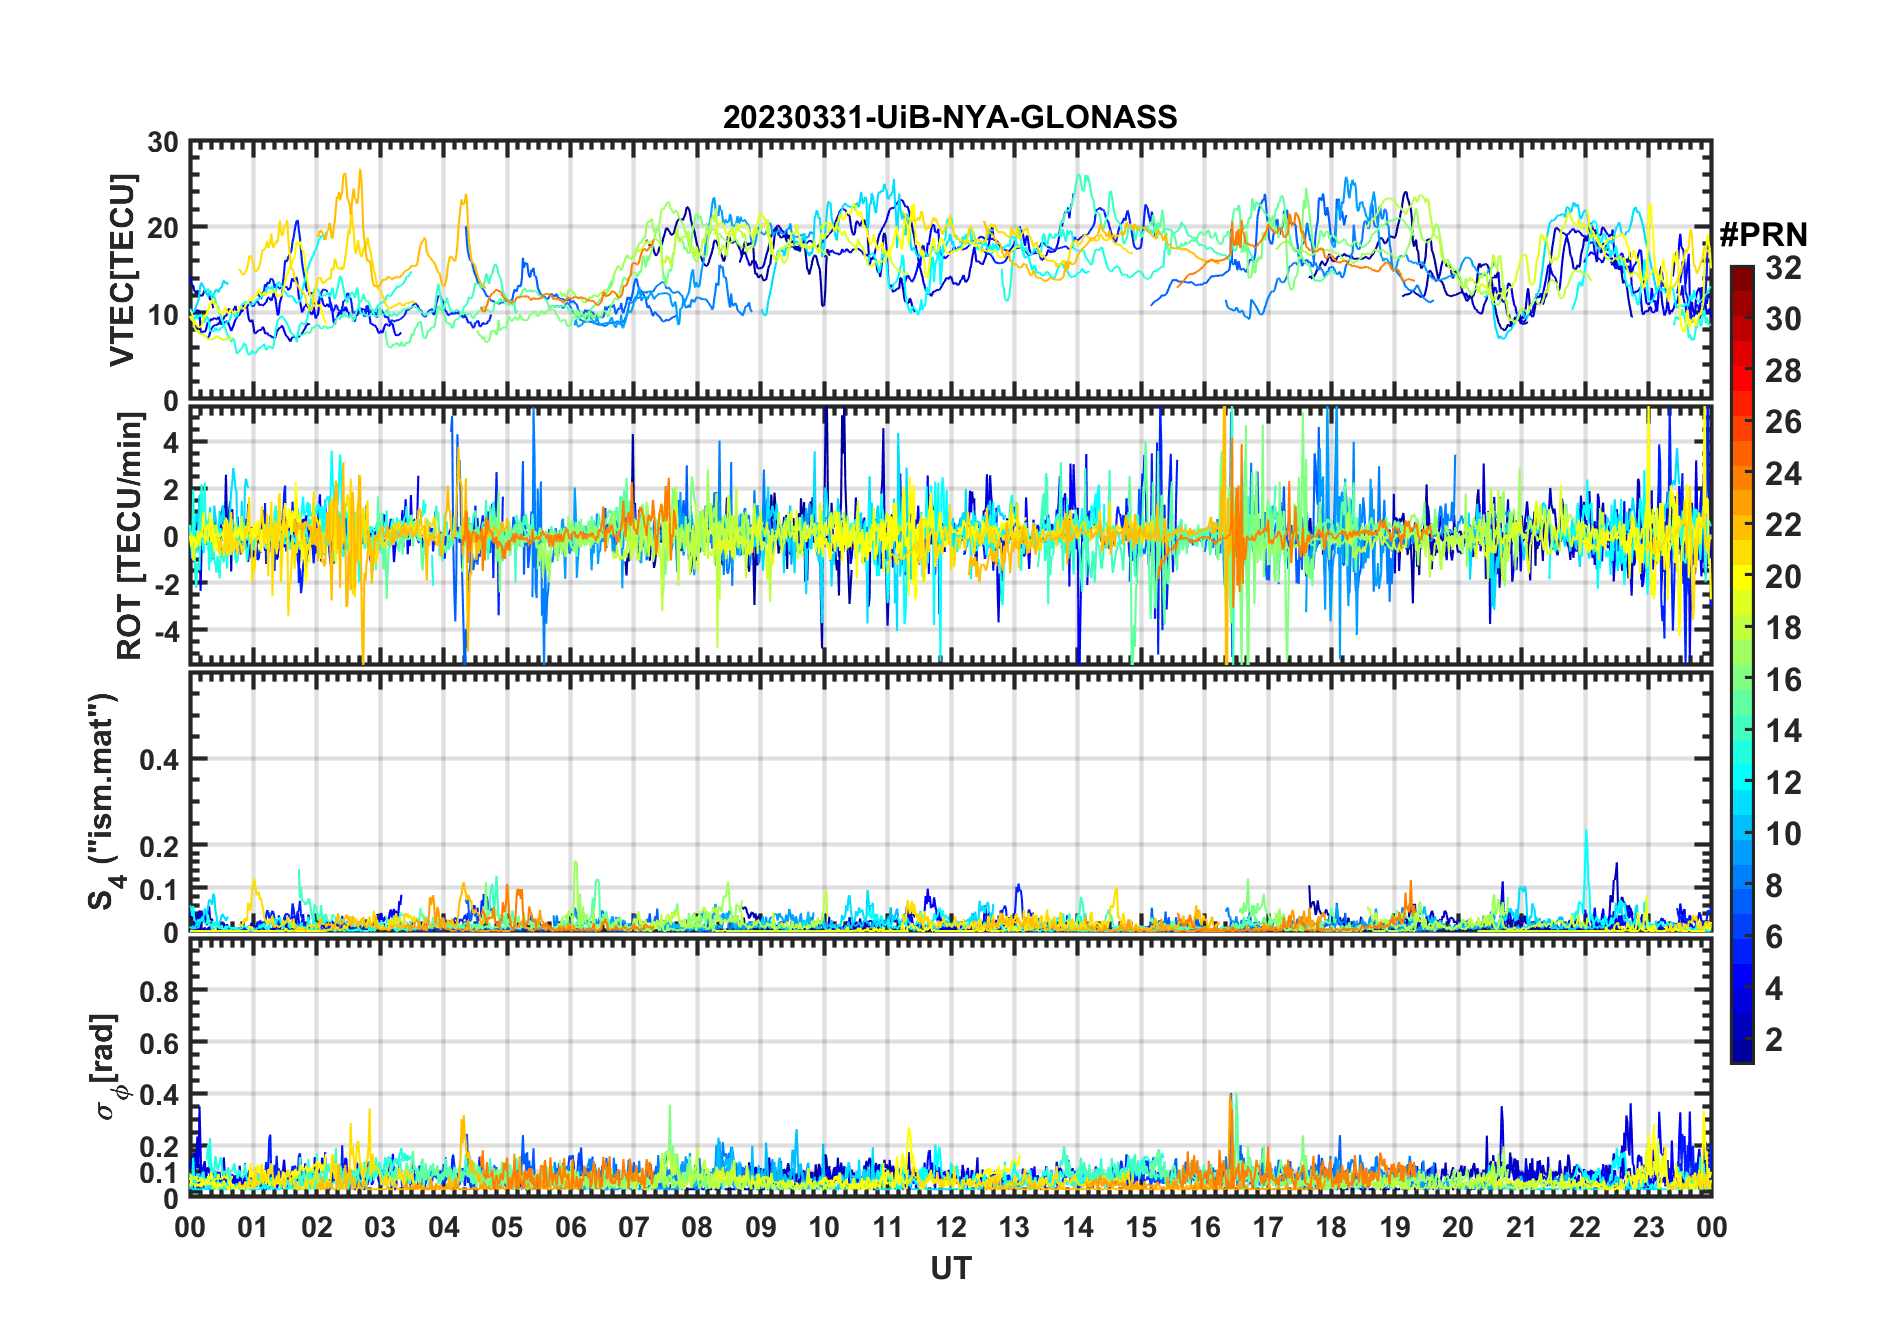Click the 0.4 tick on S4 axis
This screenshot has height=1330, width=1902.
[x=159, y=759]
